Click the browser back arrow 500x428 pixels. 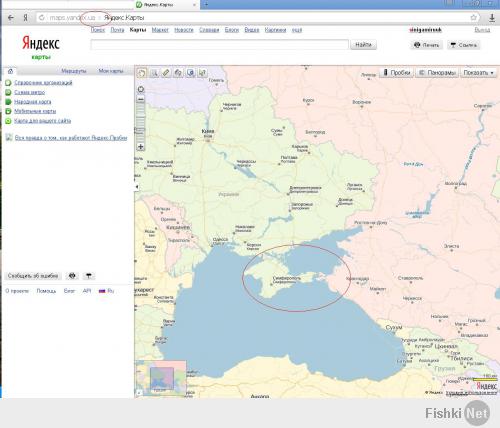11,18
